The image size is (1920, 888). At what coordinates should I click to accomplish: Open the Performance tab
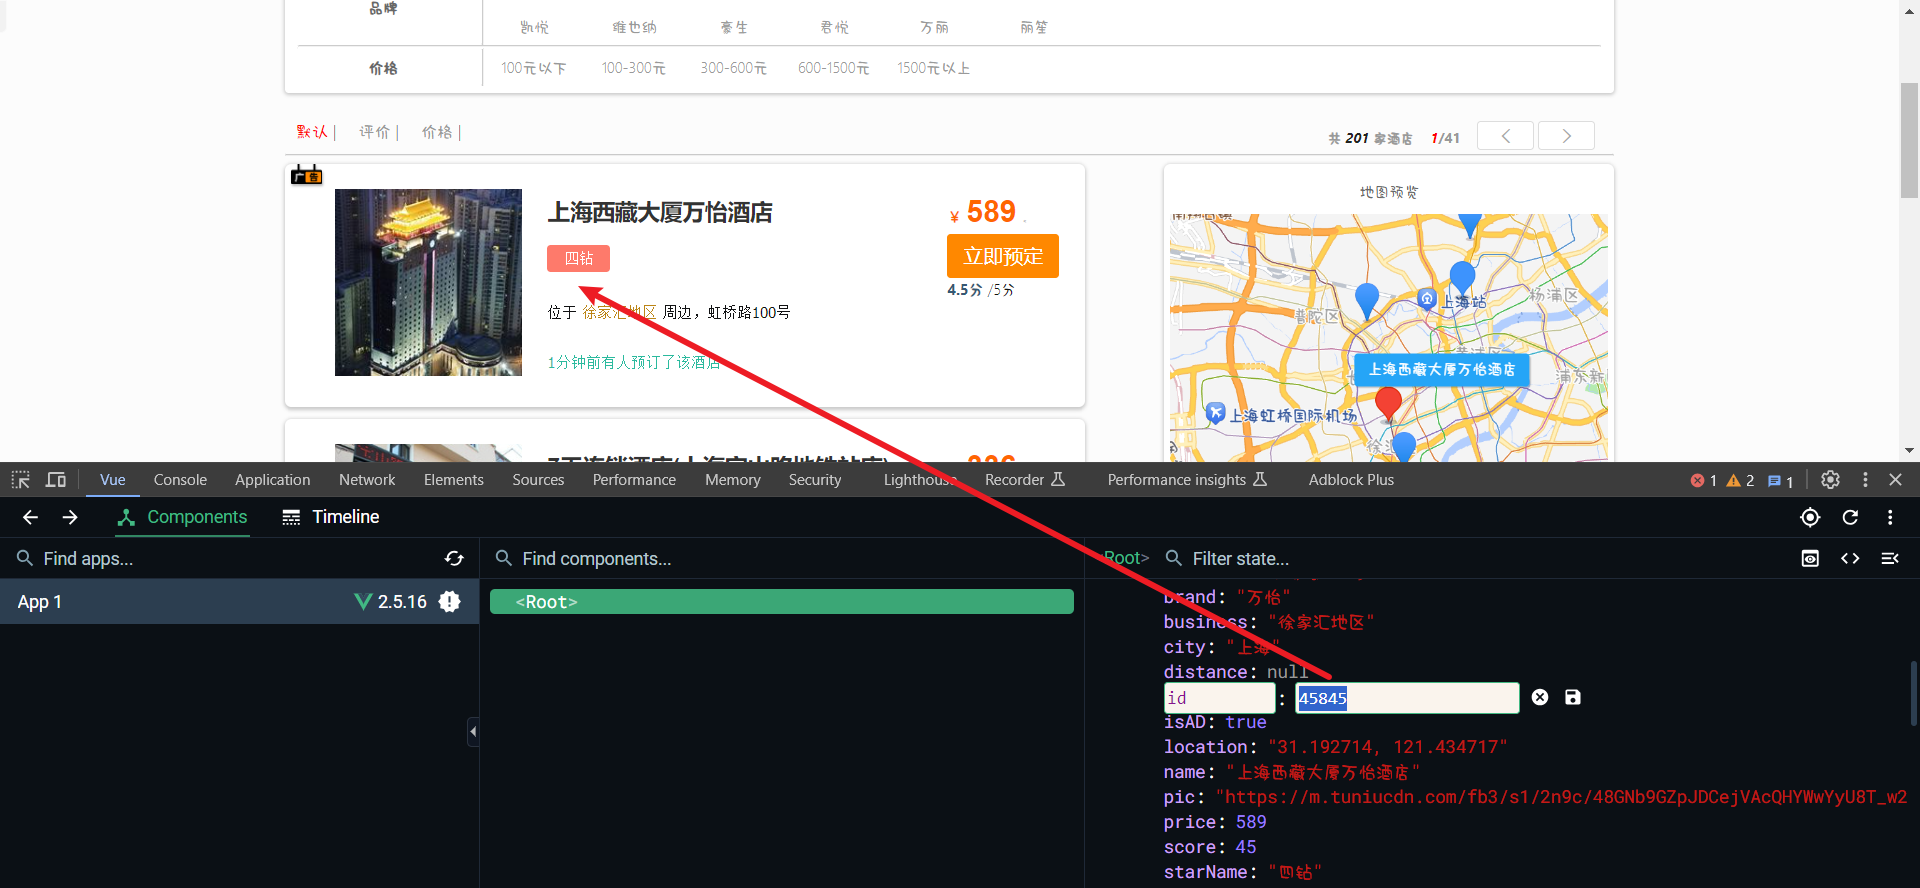pos(634,480)
